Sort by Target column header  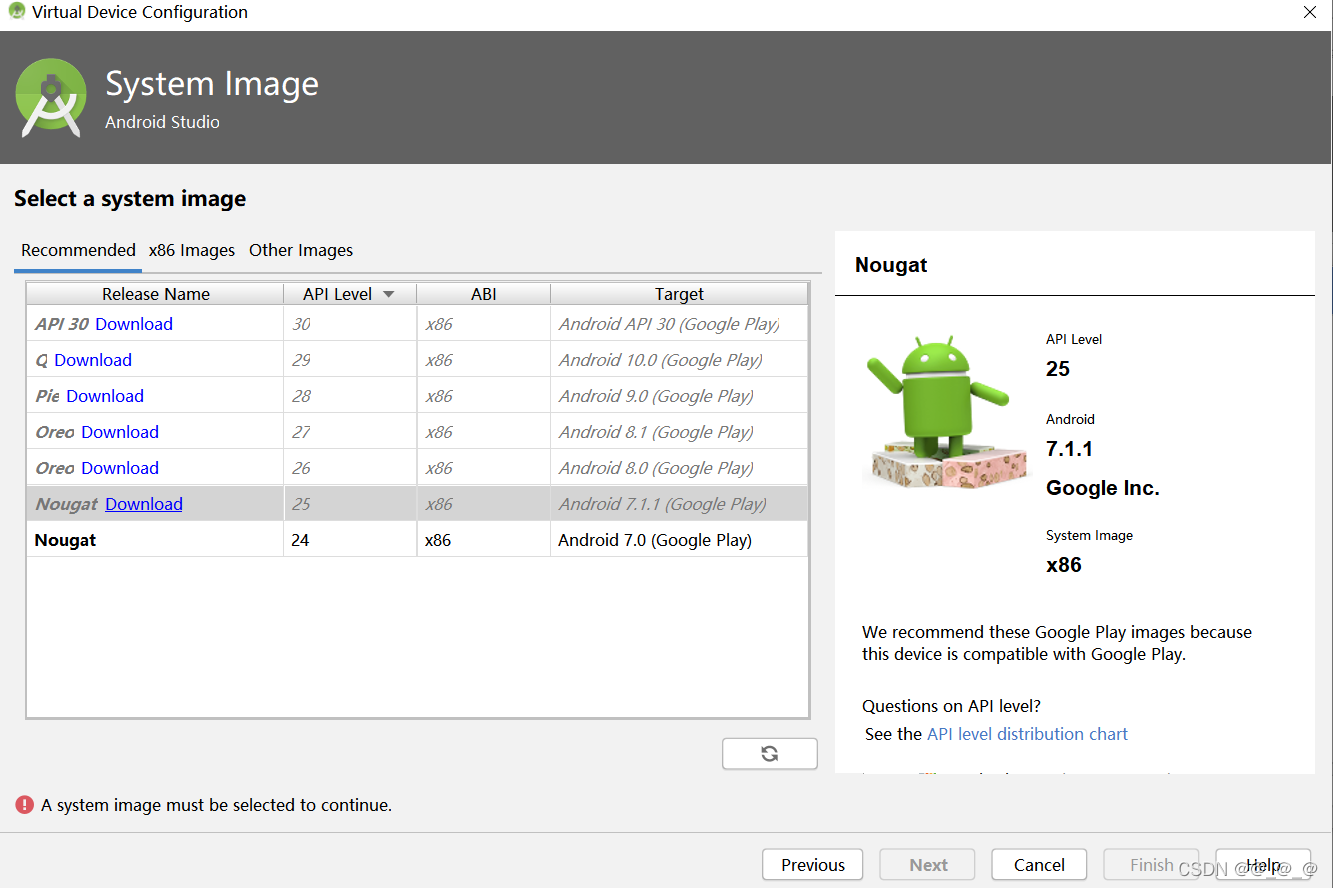(x=679, y=294)
